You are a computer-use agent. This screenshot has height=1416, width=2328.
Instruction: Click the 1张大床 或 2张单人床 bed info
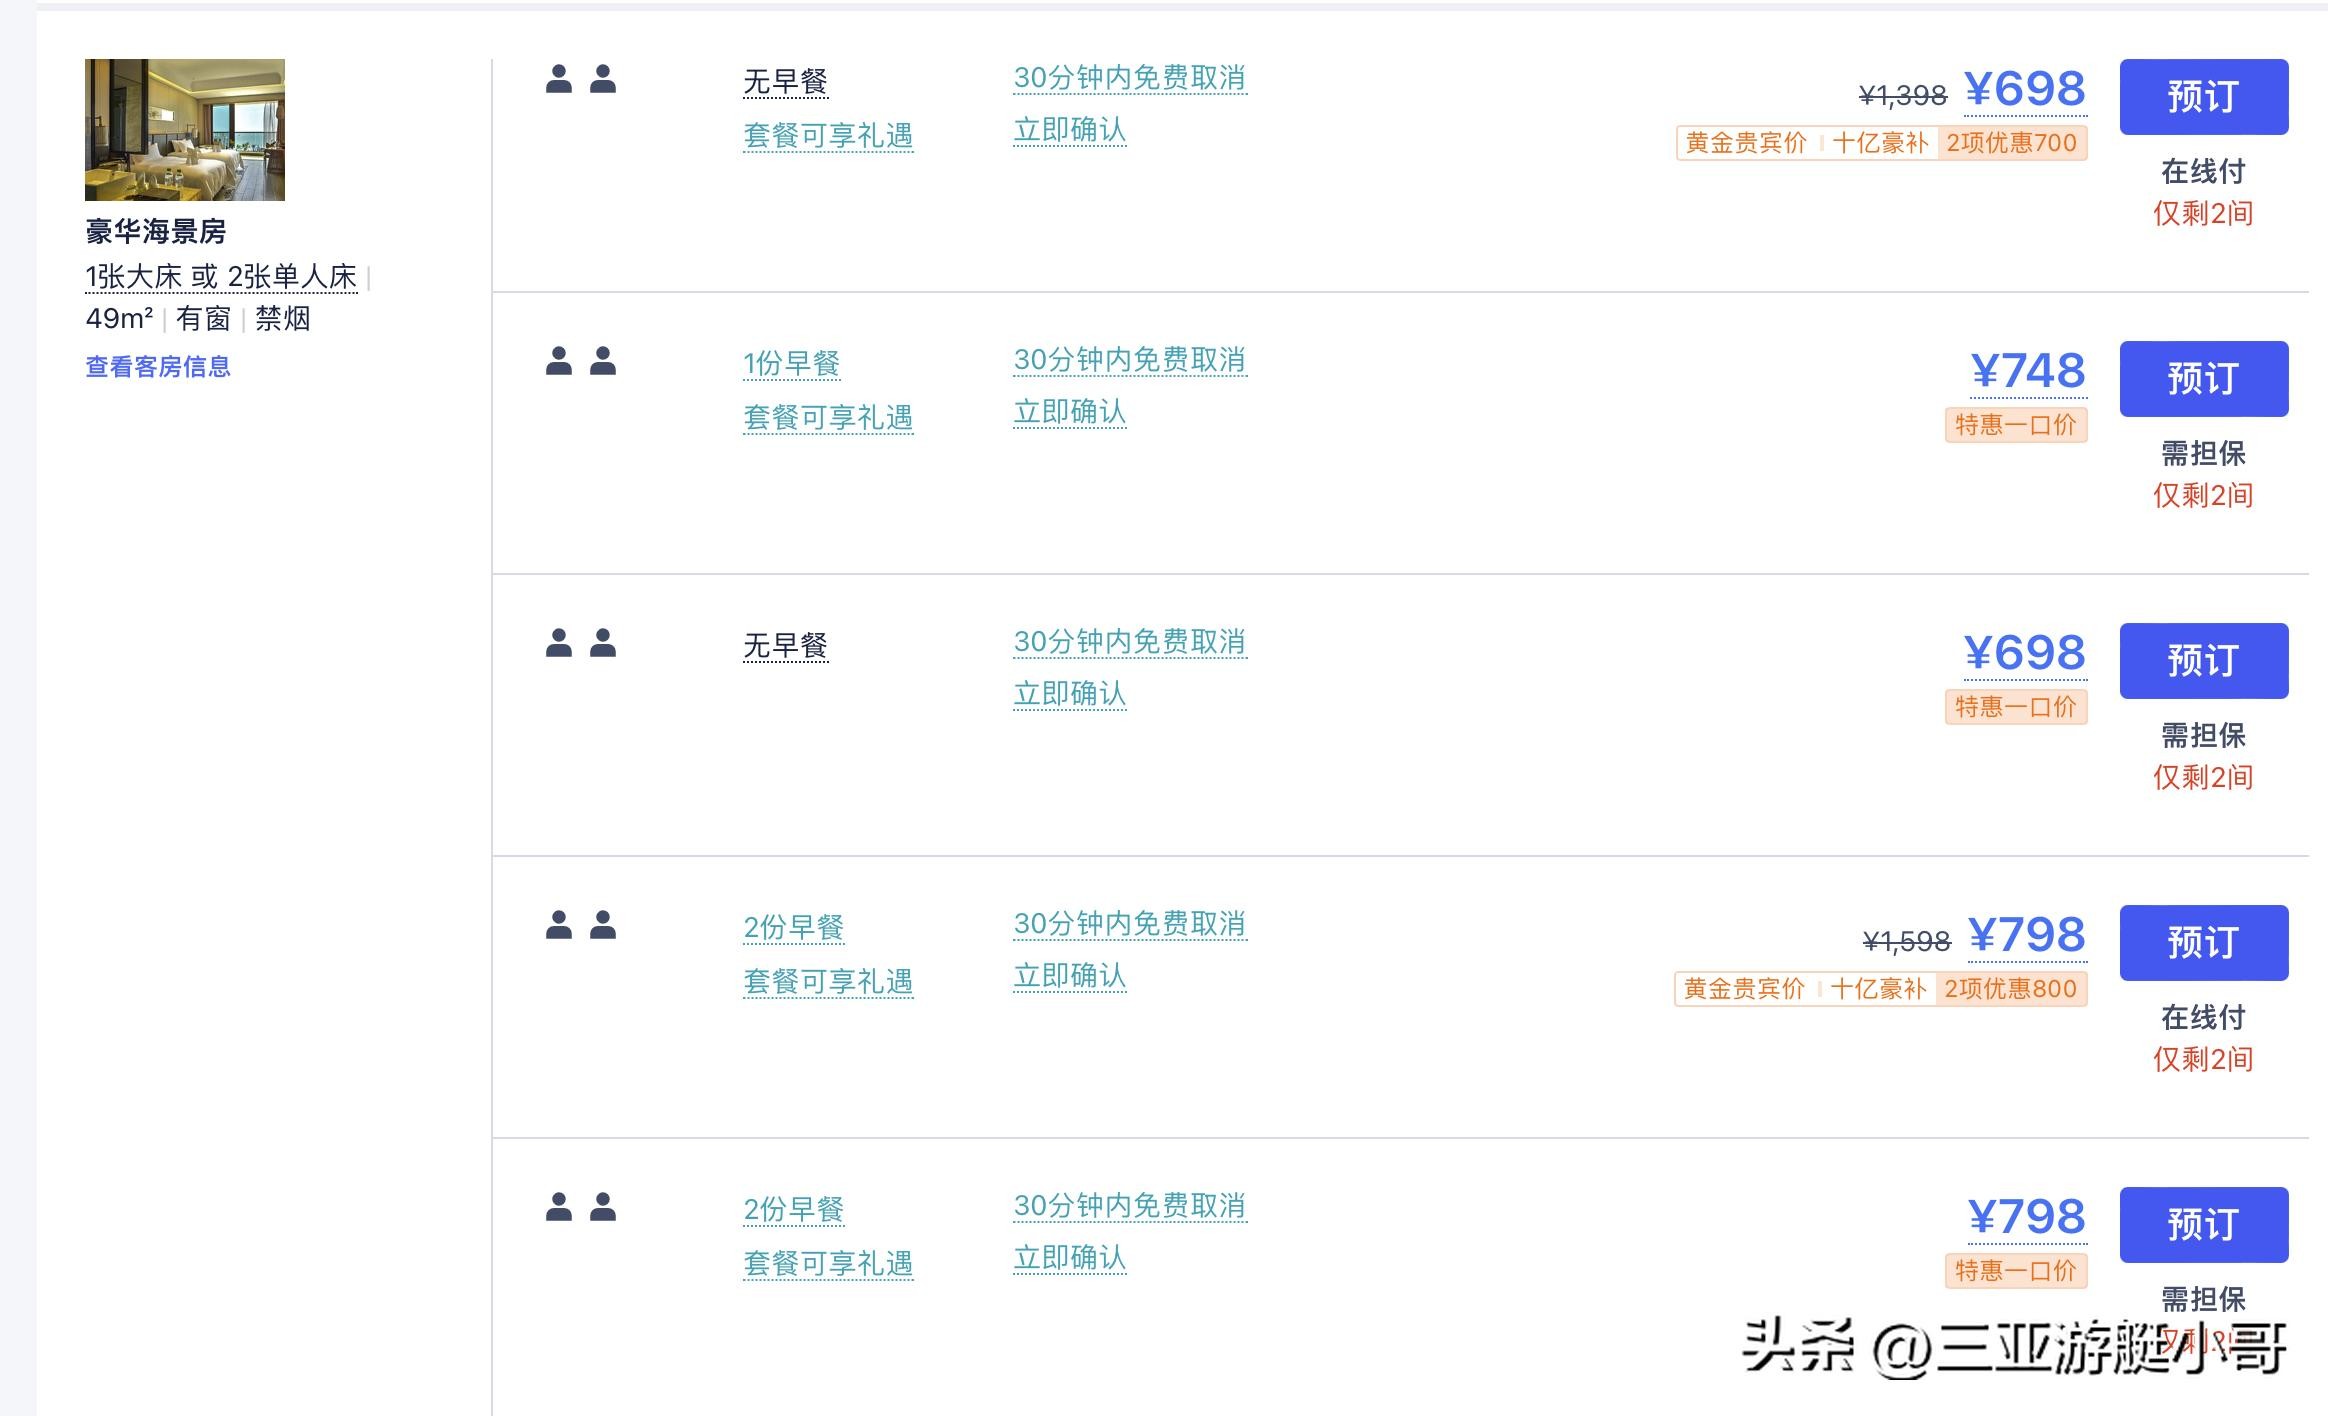coord(221,277)
